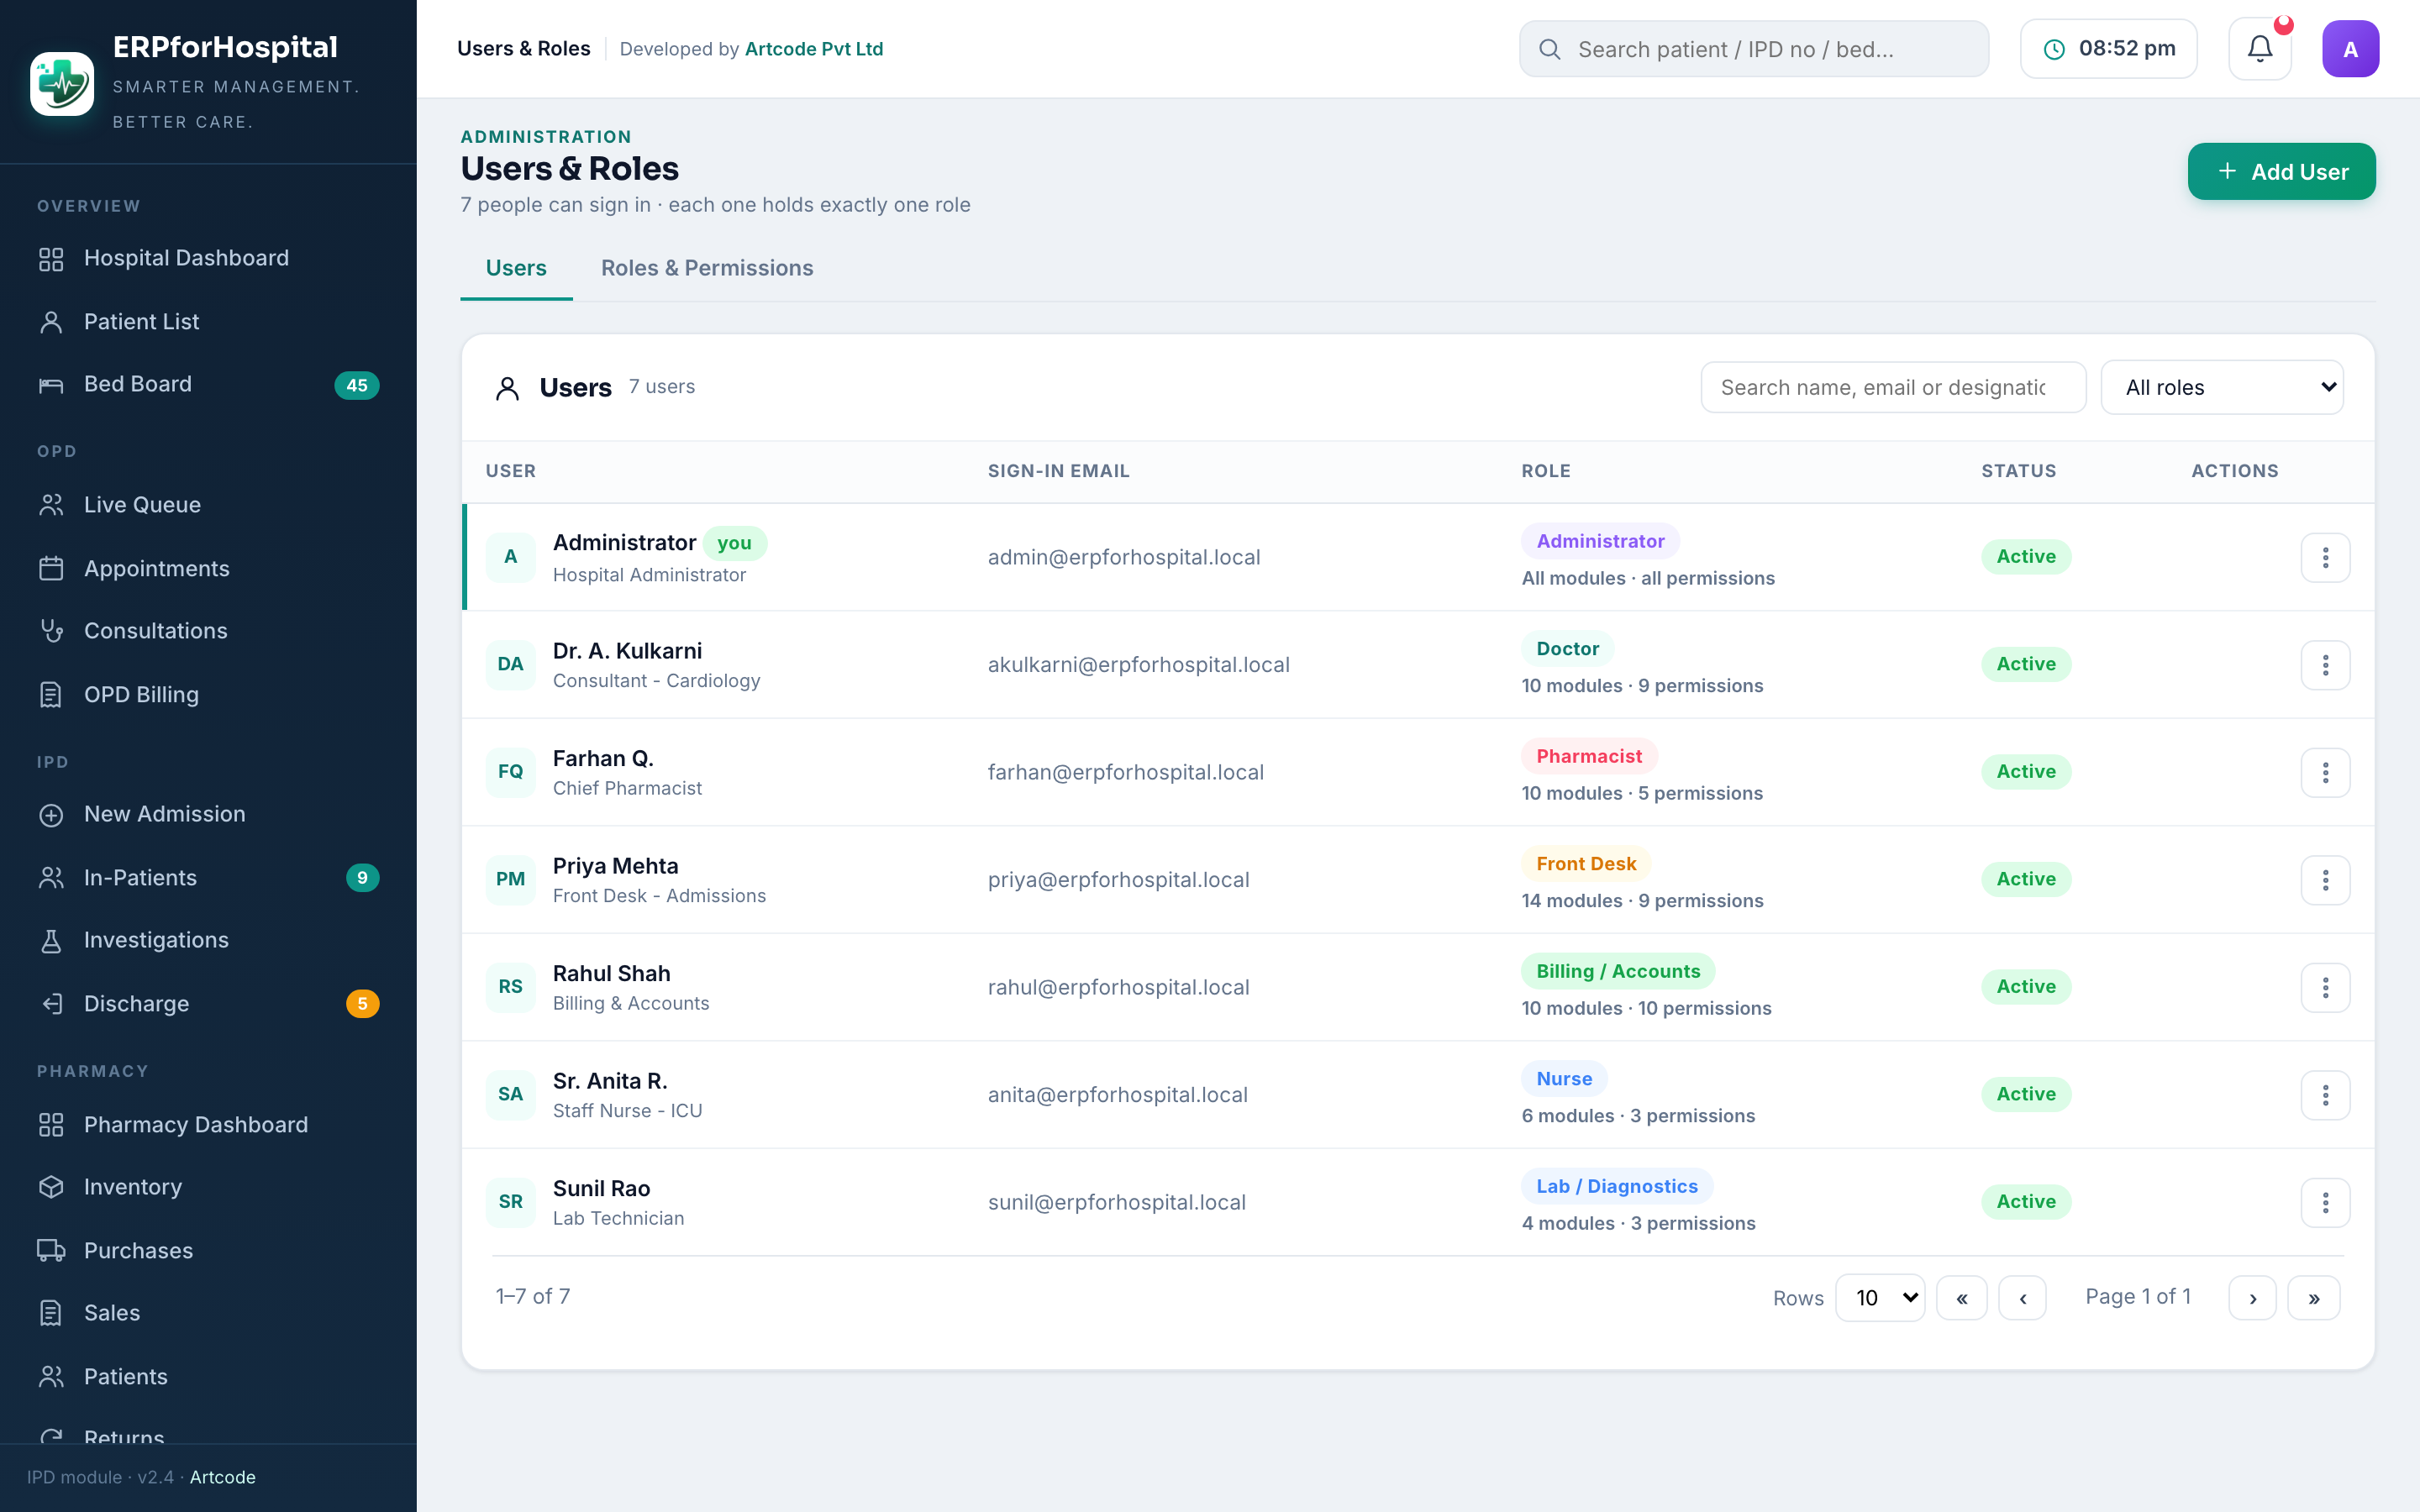This screenshot has height=1512, width=2420.
Task: Go to next page of users
Action: [x=2253, y=1297]
